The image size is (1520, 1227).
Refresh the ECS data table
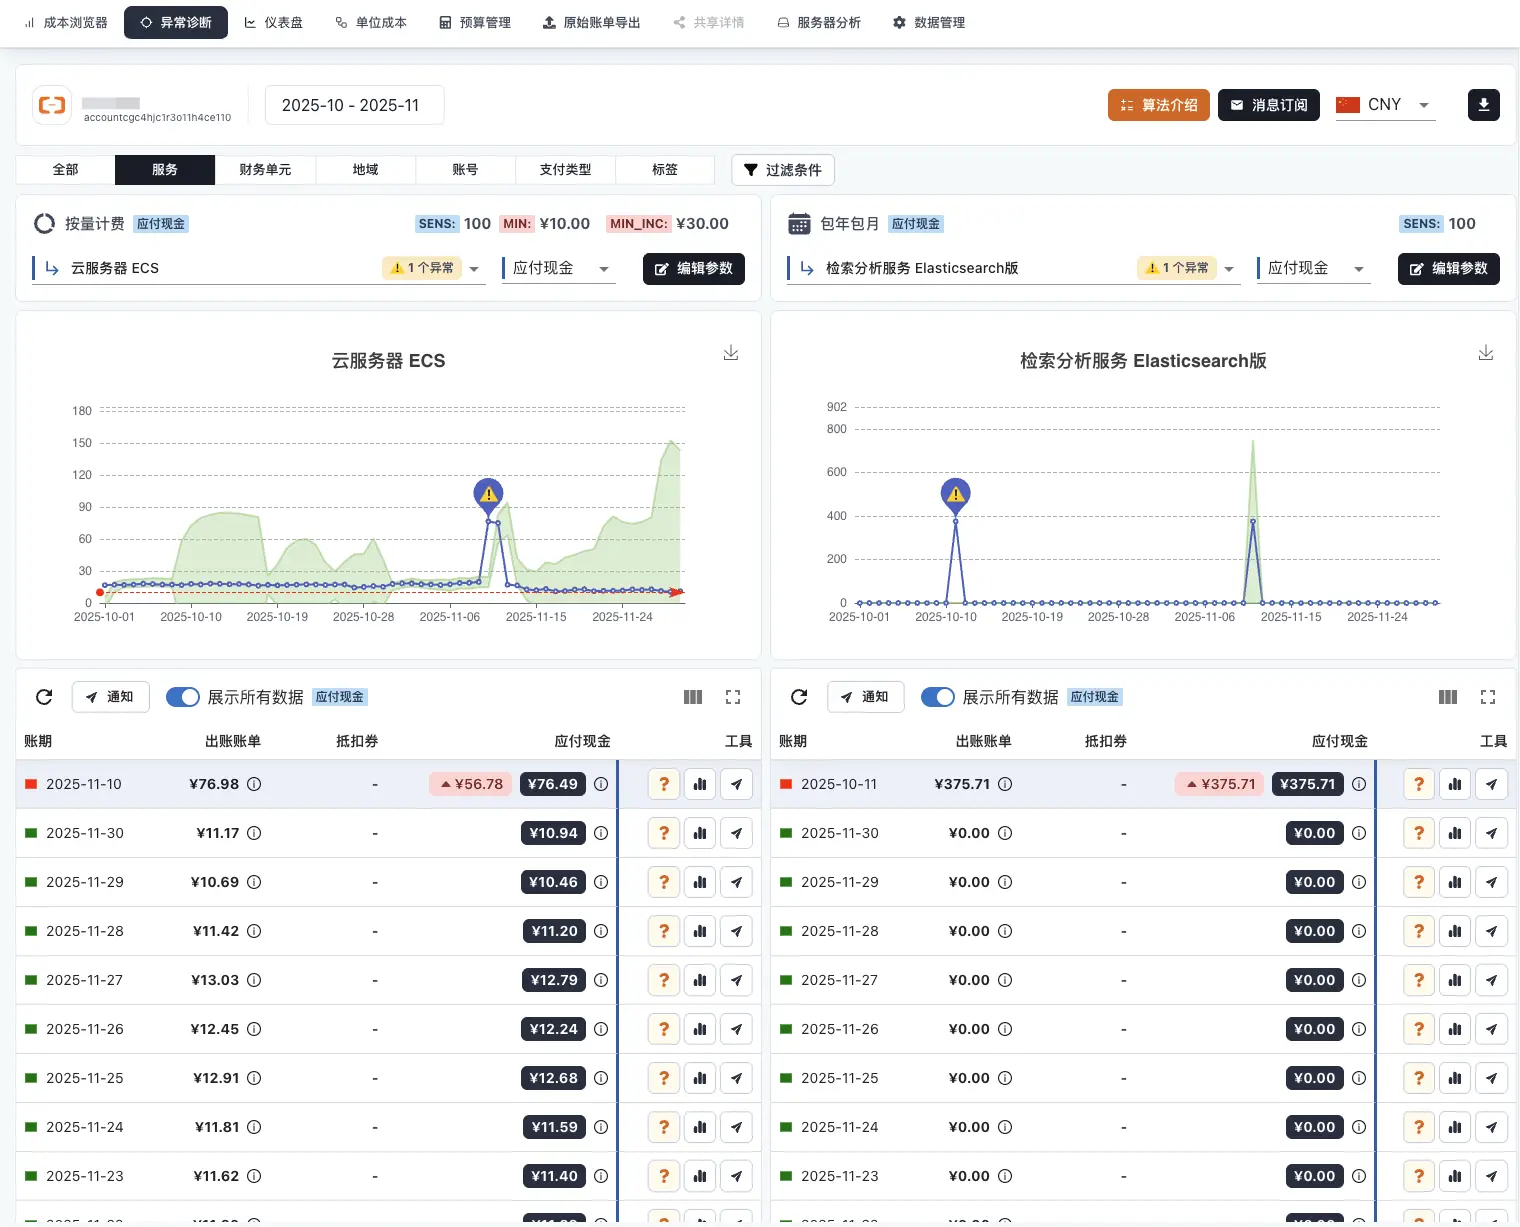44,697
